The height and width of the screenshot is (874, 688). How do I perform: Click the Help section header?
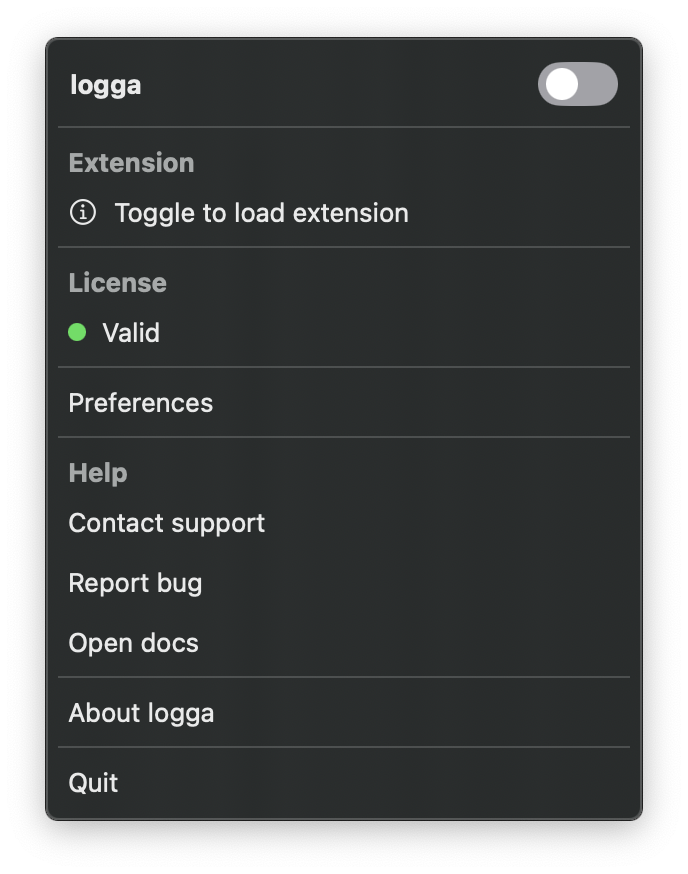(97, 472)
